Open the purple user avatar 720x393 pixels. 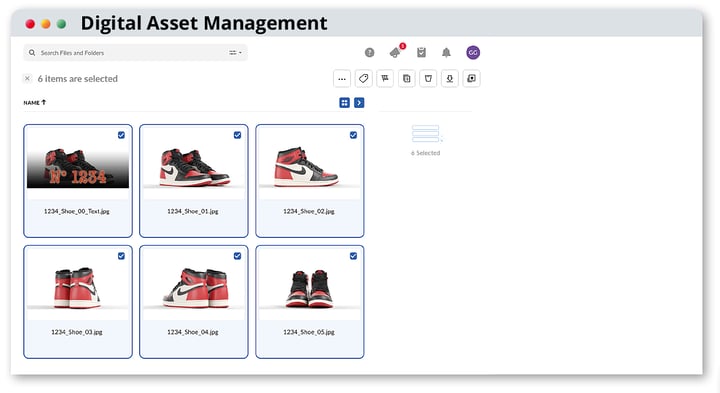pyautogui.click(x=473, y=53)
